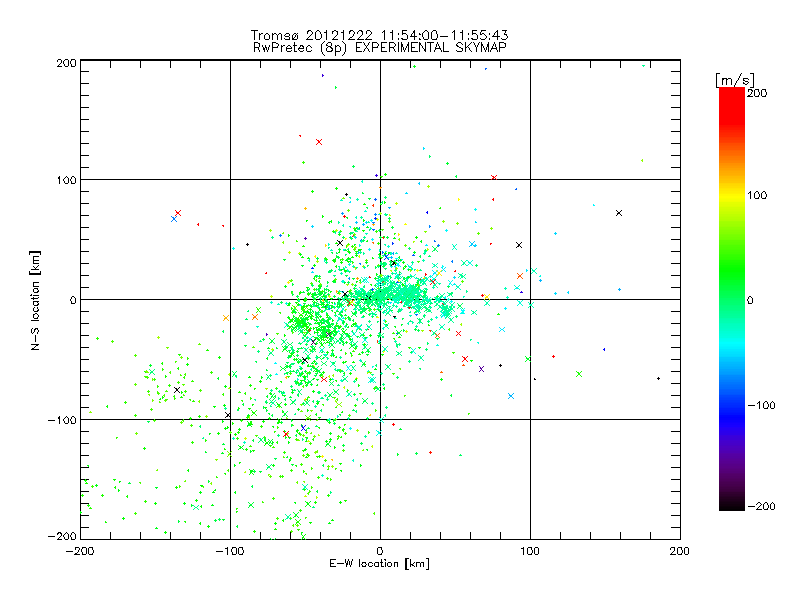
Task: Click the 'N-S location [km]' axis label
Action: [x=35, y=301]
